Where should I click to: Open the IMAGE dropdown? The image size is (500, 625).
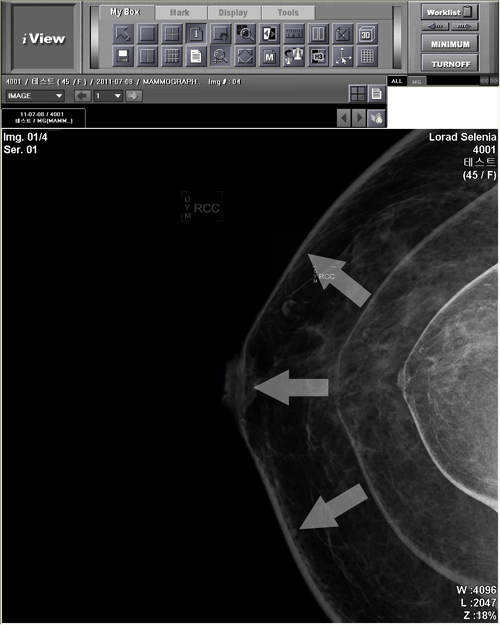(35, 96)
